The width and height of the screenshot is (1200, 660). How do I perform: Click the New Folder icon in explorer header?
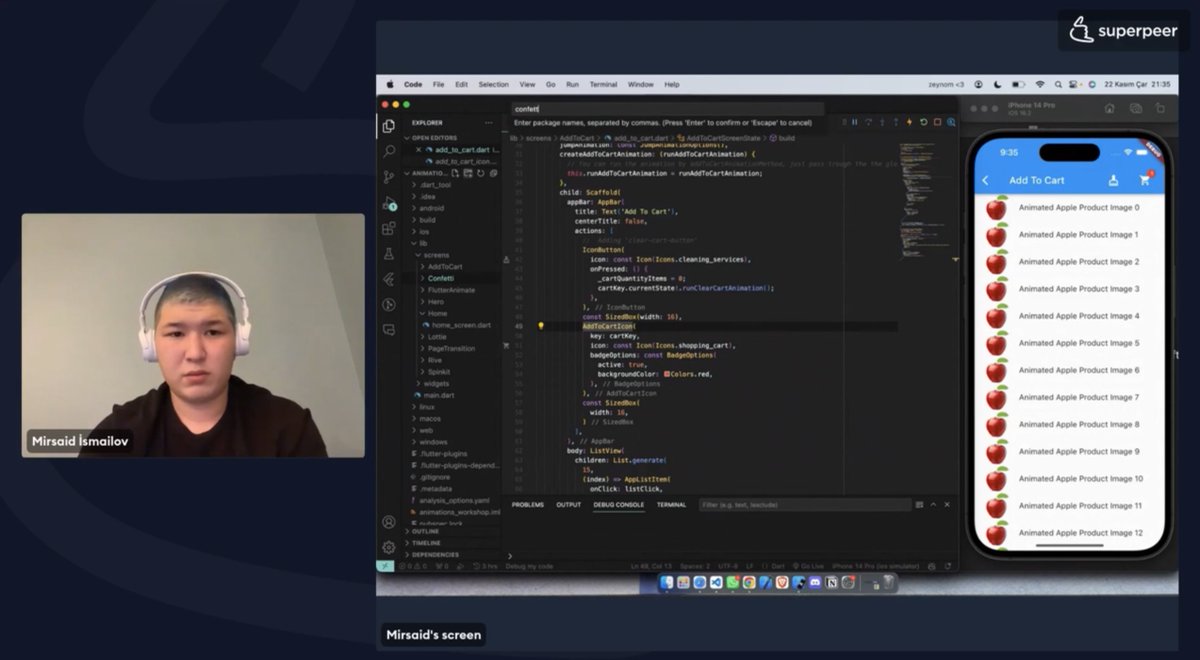click(x=469, y=173)
